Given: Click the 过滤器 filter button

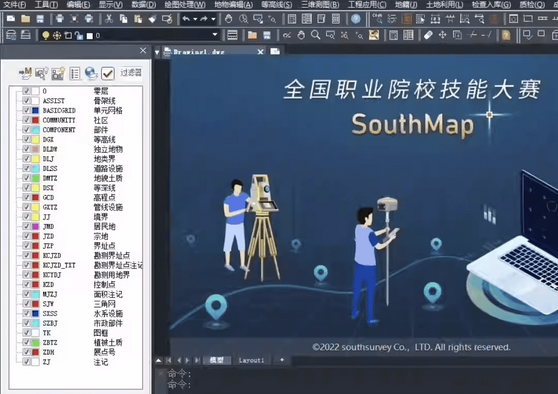Looking at the screenshot, I should tap(131, 73).
